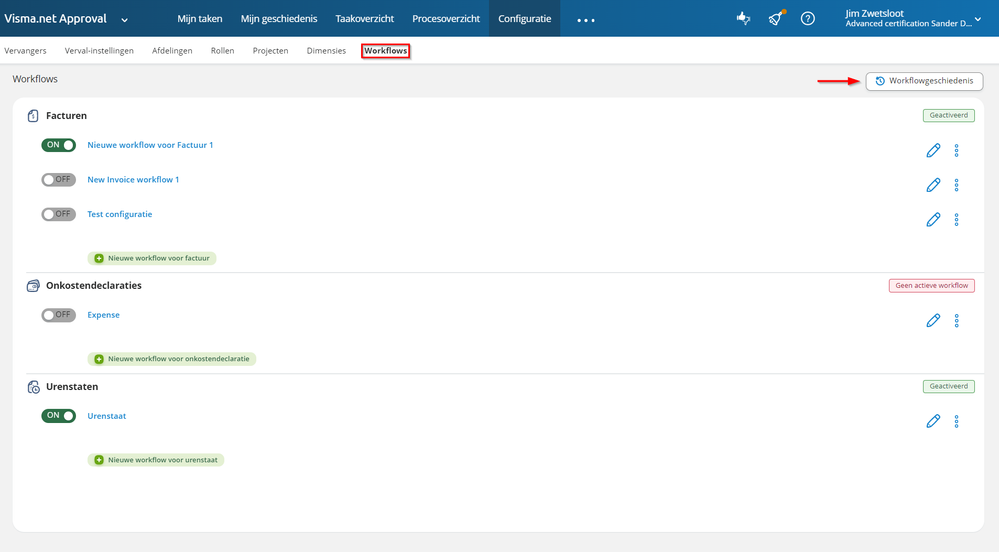
Task: Open the Urenstaat workflow link
Action: coord(106,416)
